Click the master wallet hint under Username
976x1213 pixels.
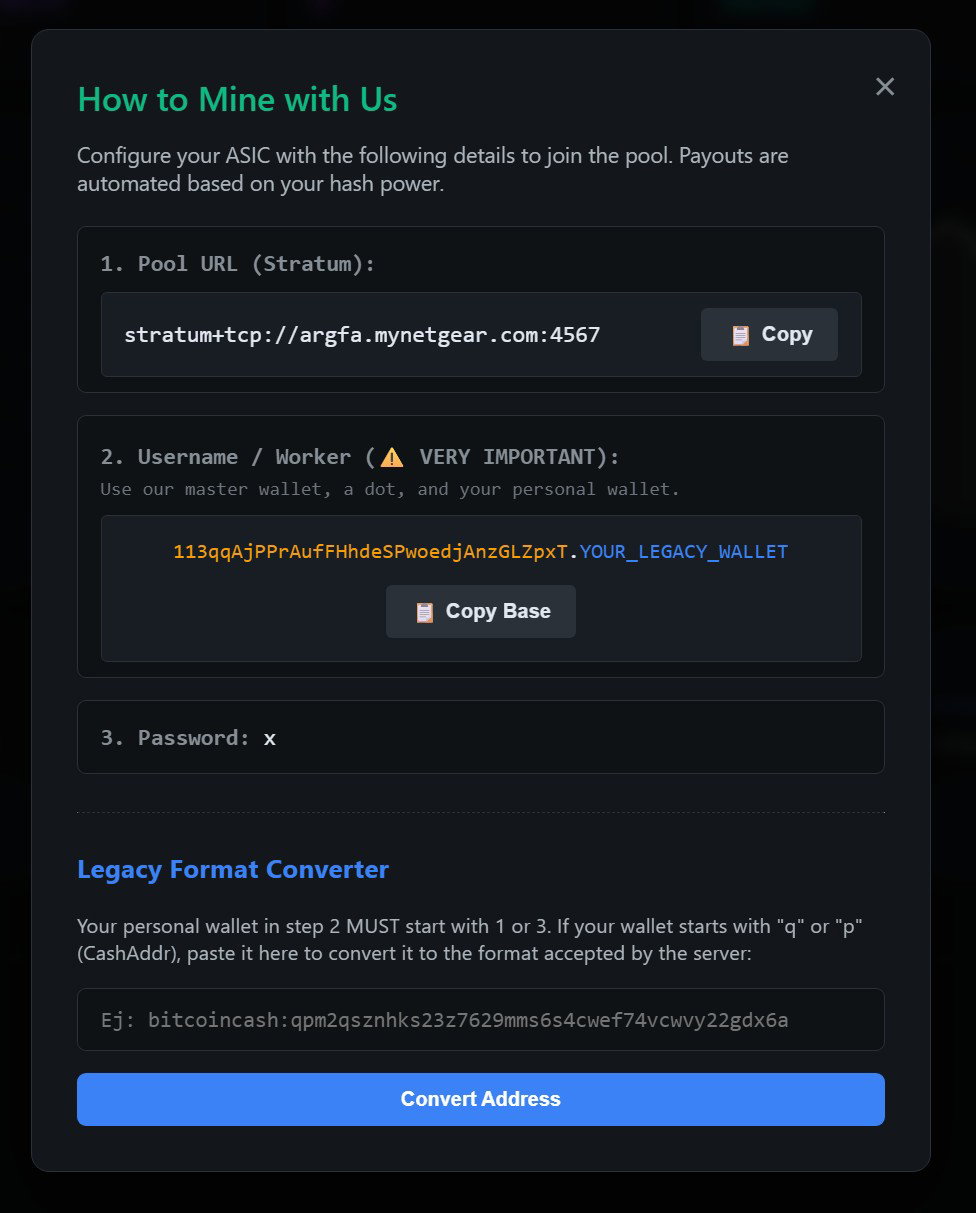click(390, 489)
